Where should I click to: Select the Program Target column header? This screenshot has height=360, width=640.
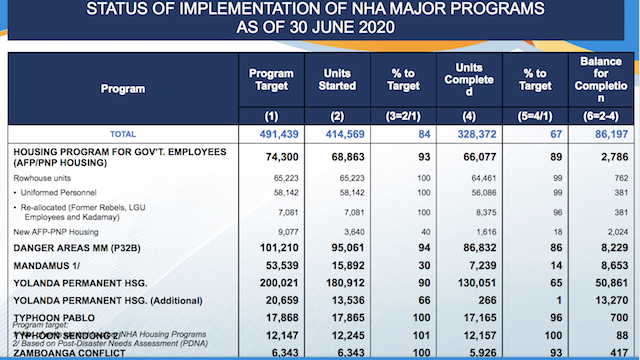271,80
